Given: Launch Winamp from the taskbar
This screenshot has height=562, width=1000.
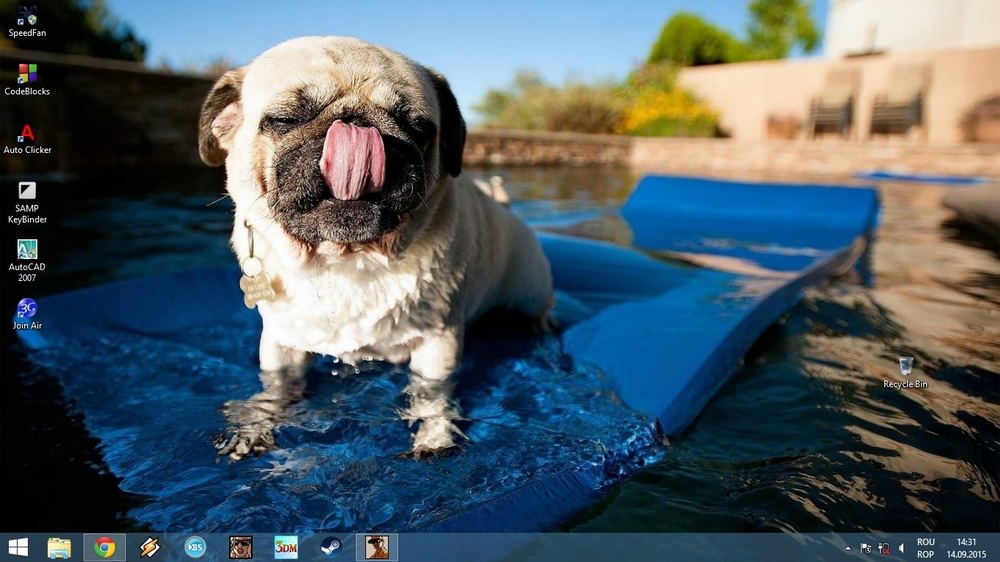Looking at the screenshot, I should [150, 547].
